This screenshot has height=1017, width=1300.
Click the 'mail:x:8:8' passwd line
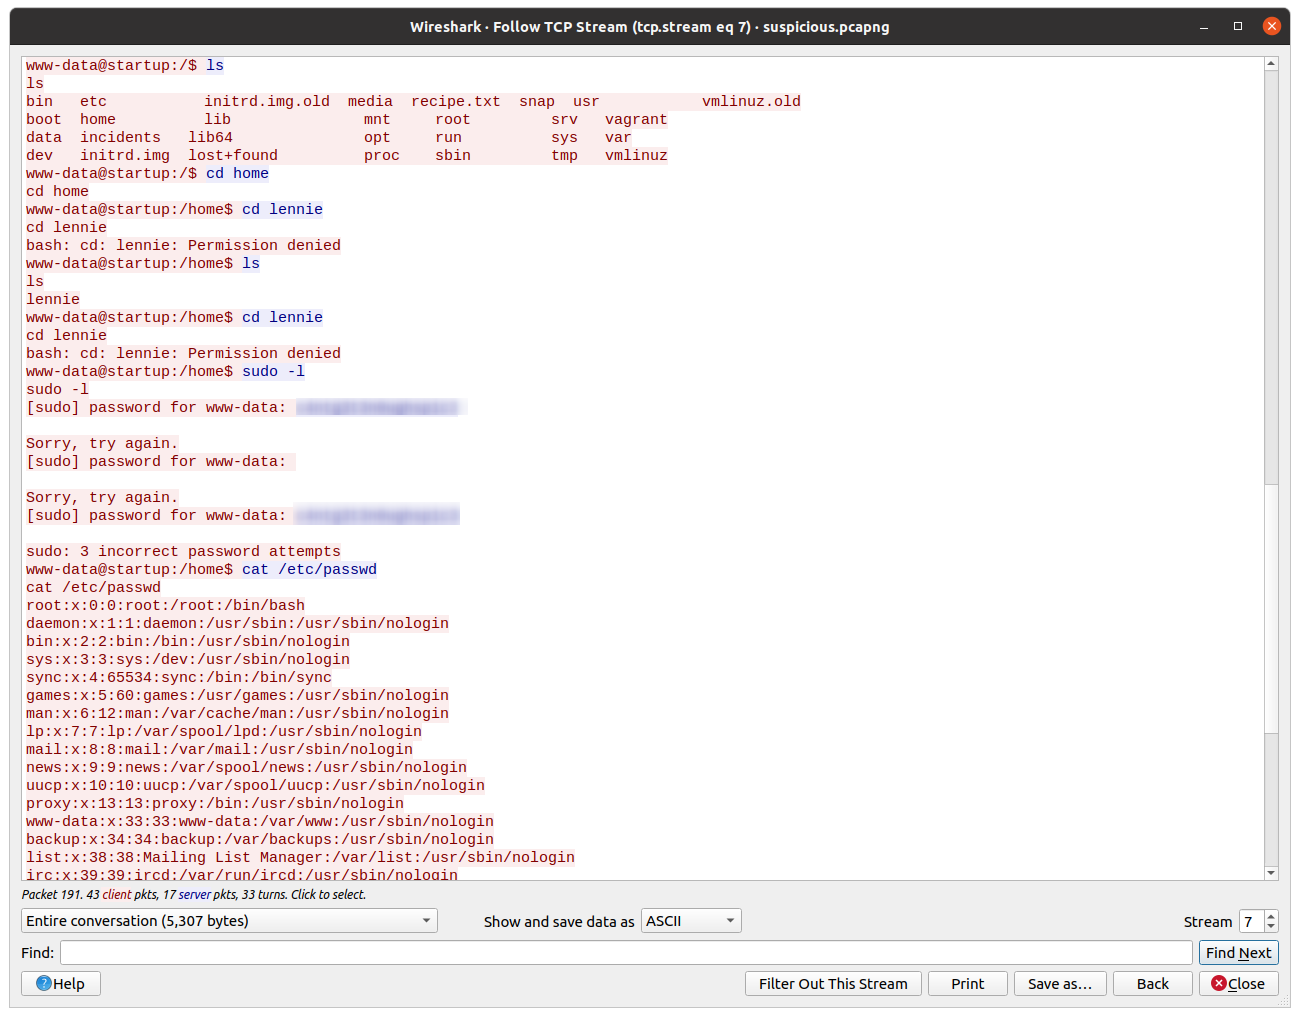(x=219, y=749)
